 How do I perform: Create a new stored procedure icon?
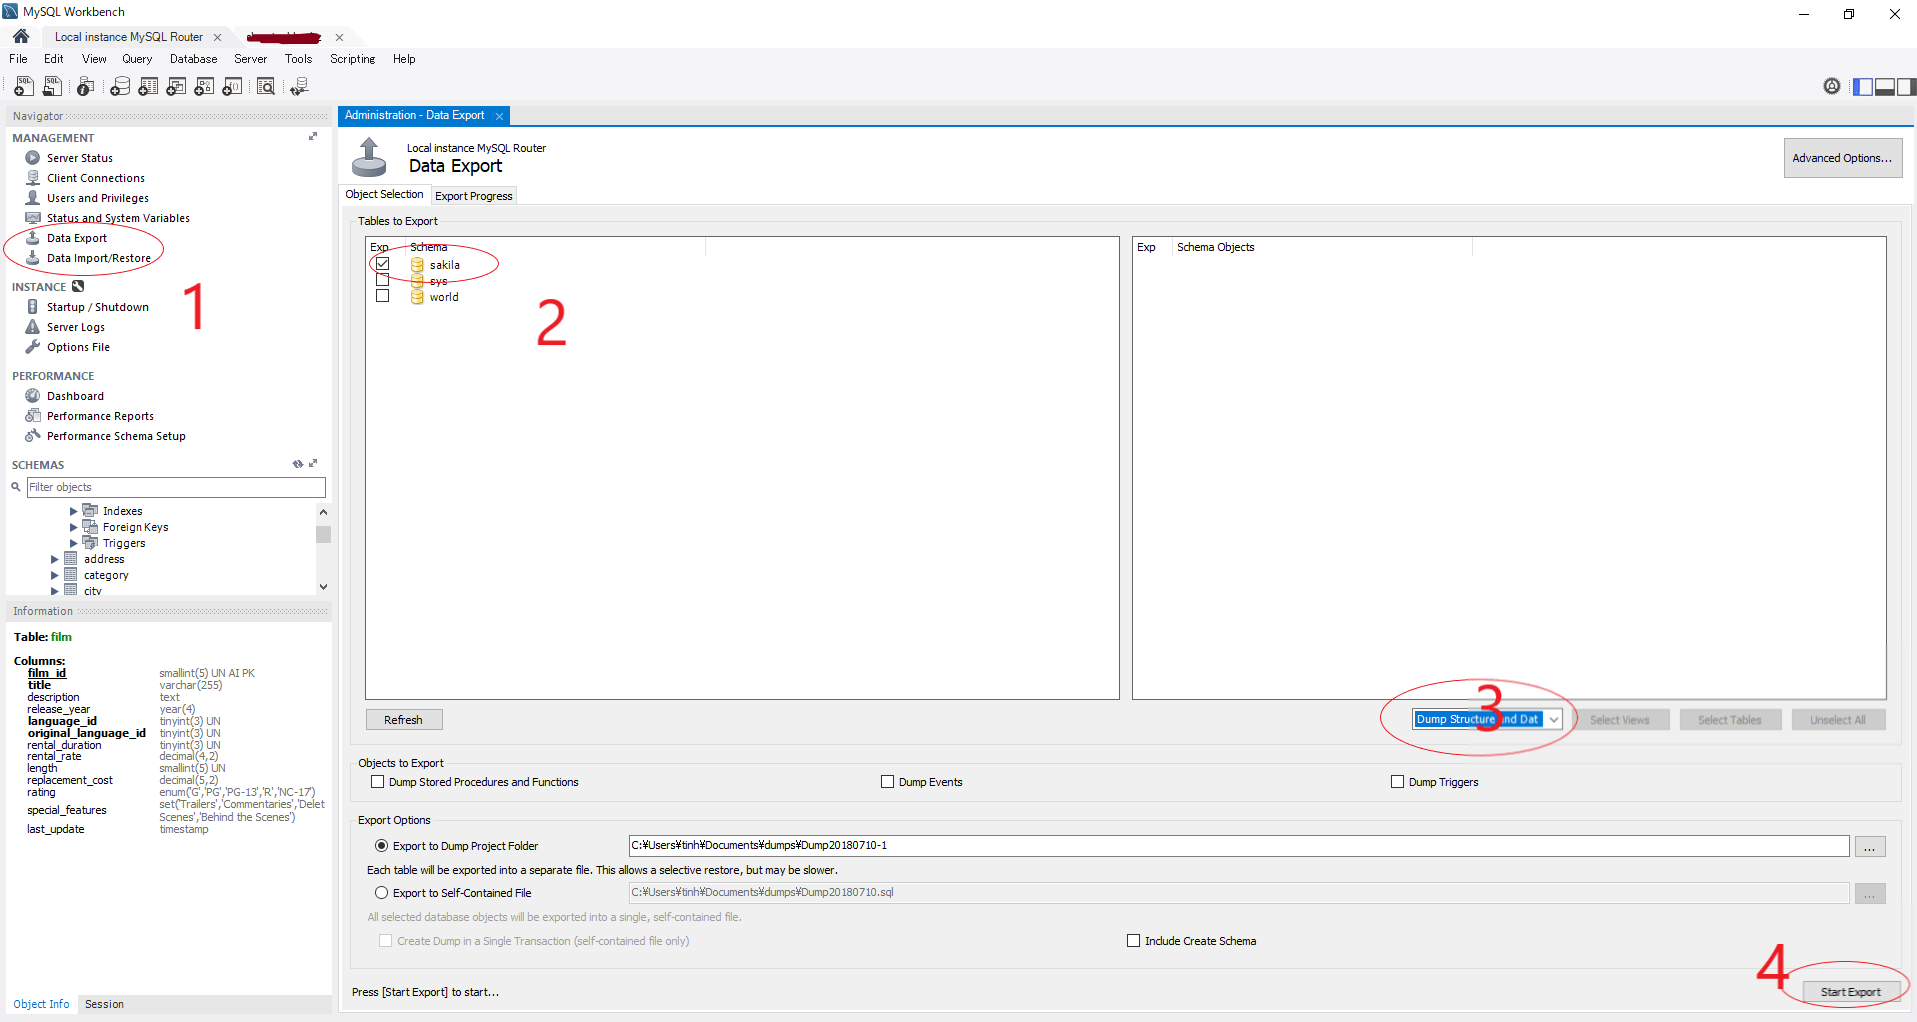pyautogui.click(x=204, y=87)
